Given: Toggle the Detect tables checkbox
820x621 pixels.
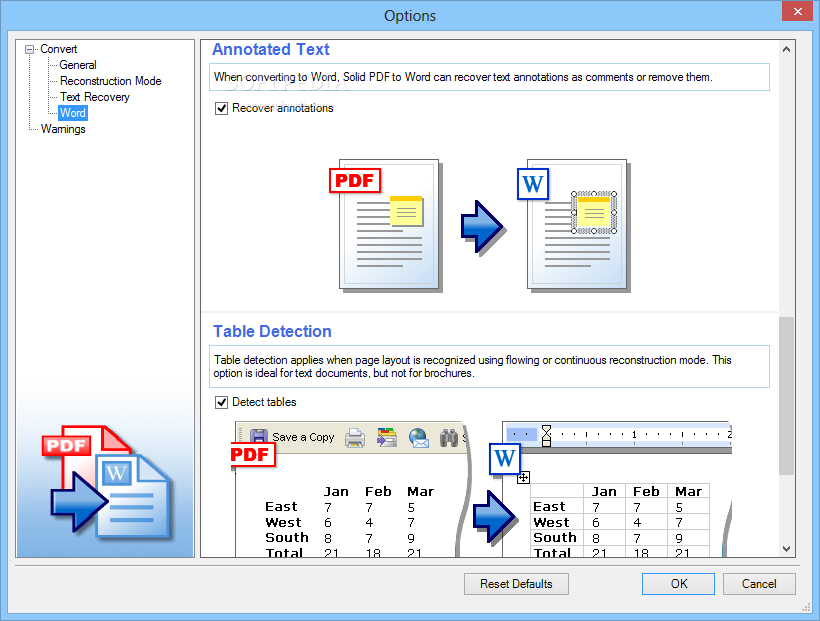Looking at the screenshot, I should click(x=222, y=402).
